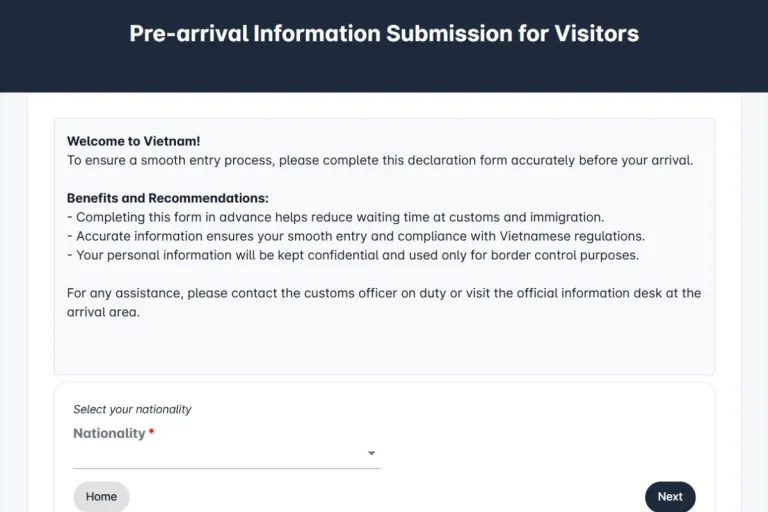Click the Nationality field label

[109, 434]
